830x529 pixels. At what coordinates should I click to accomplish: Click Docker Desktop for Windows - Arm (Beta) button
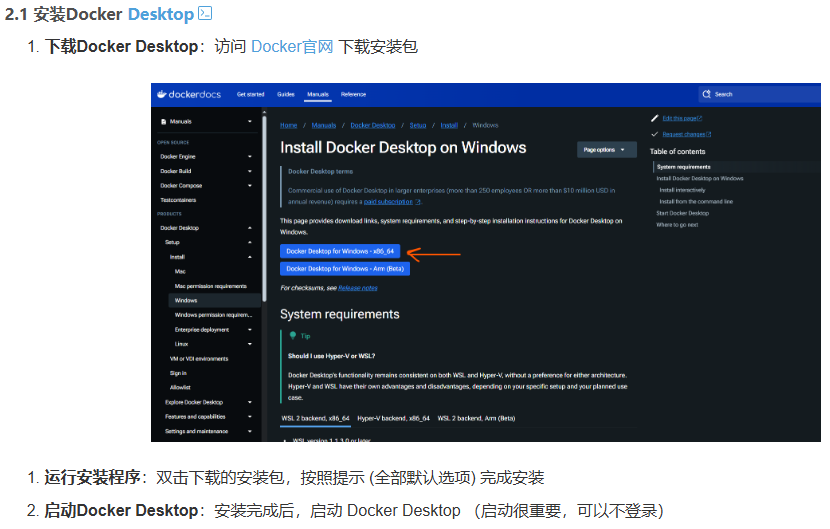[x=345, y=268]
